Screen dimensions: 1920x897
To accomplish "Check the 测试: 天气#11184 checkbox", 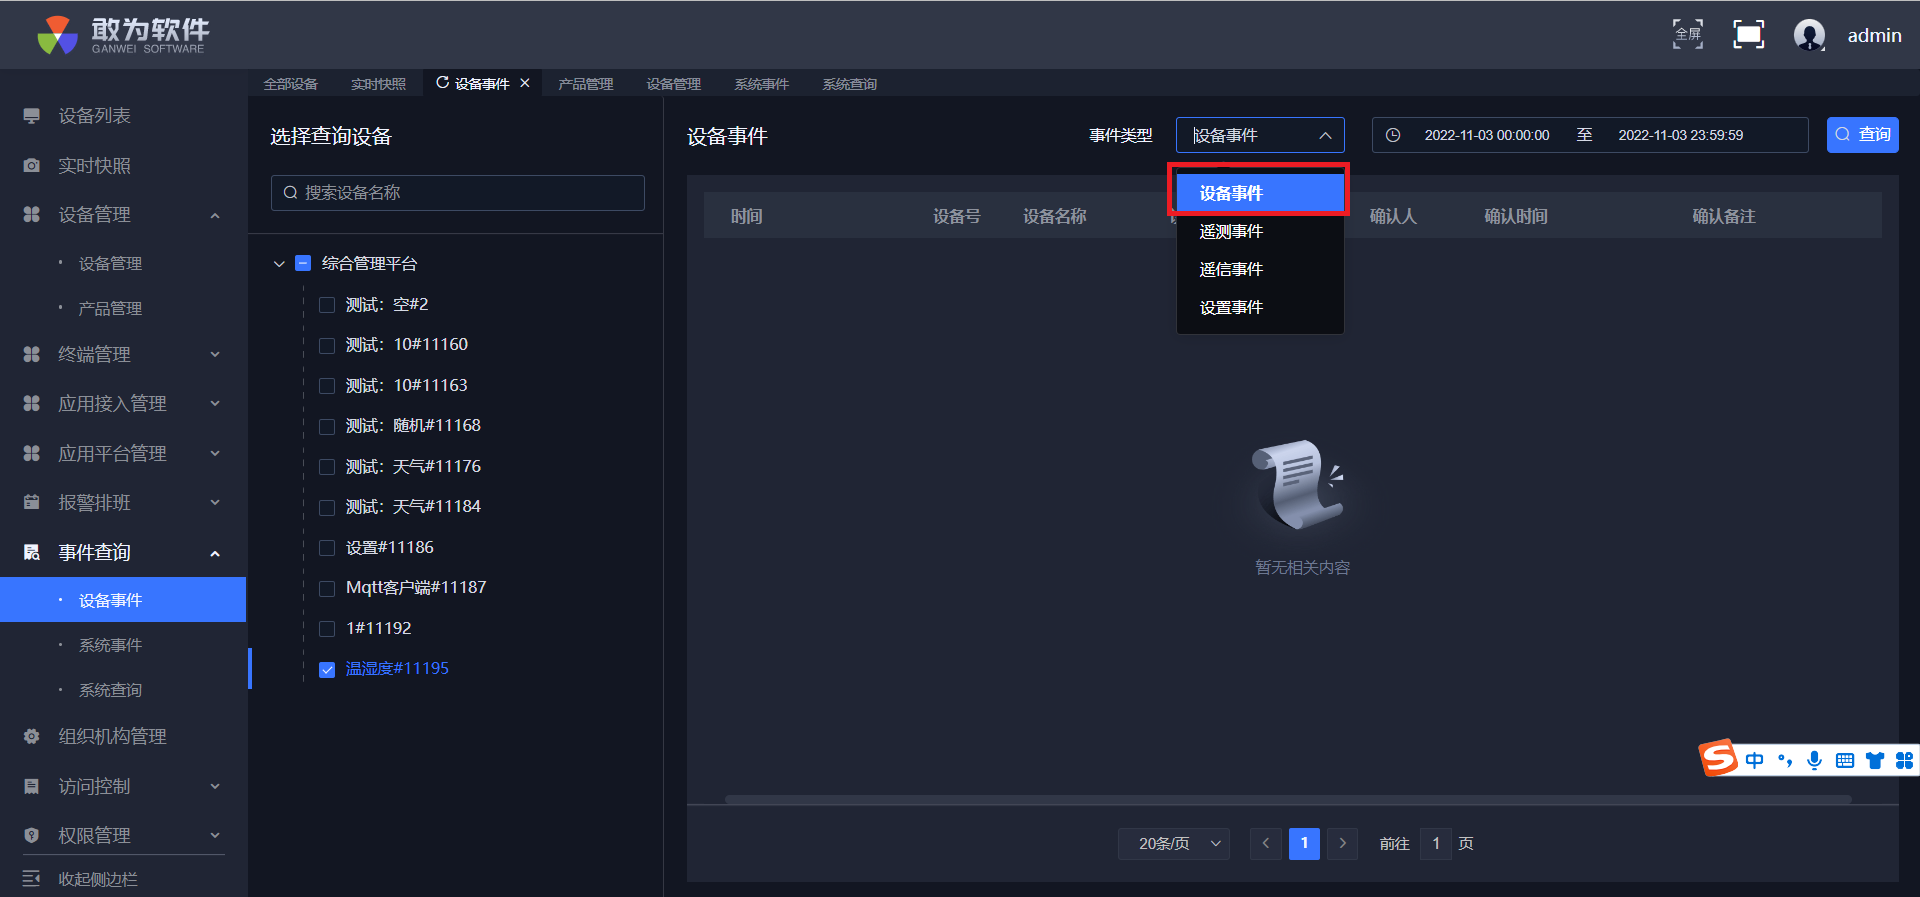I will [327, 507].
